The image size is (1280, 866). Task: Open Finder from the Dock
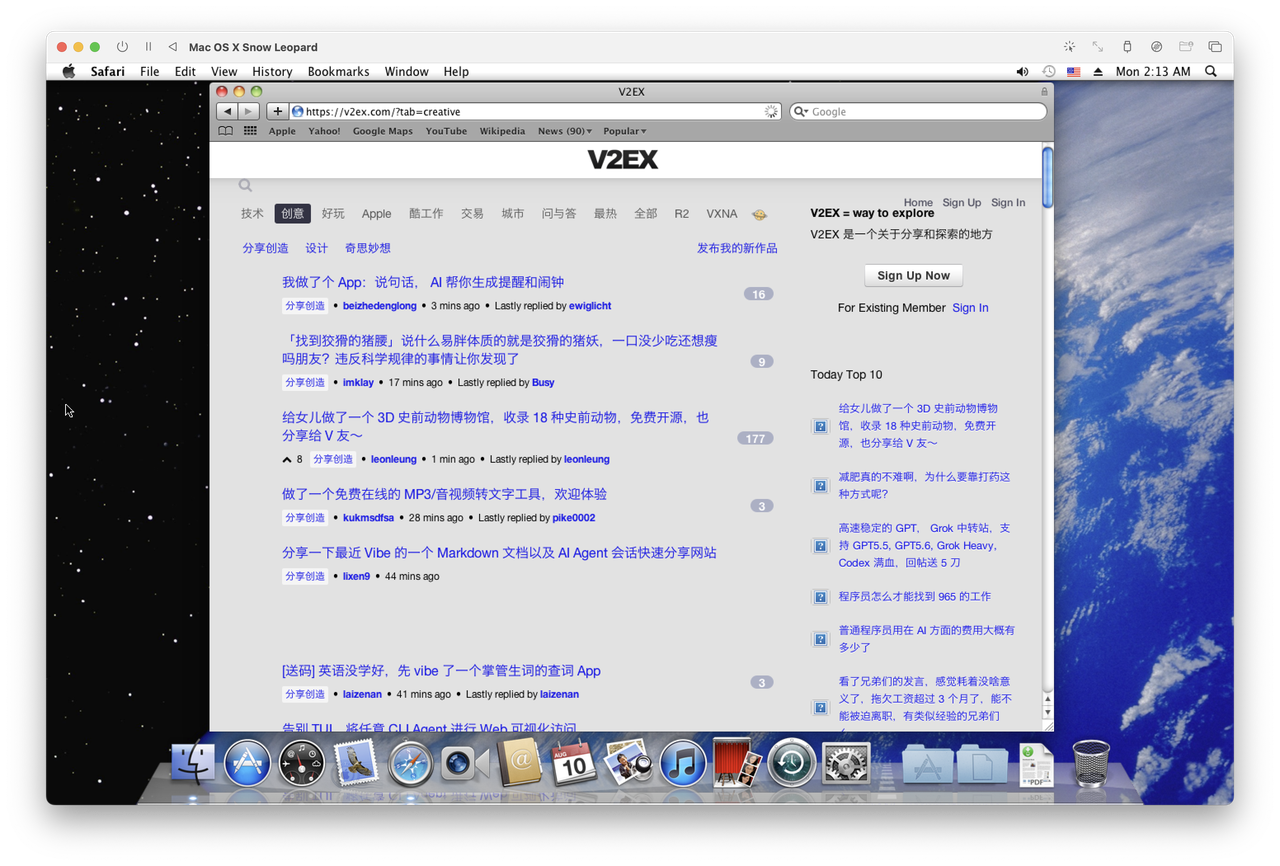[x=193, y=765]
